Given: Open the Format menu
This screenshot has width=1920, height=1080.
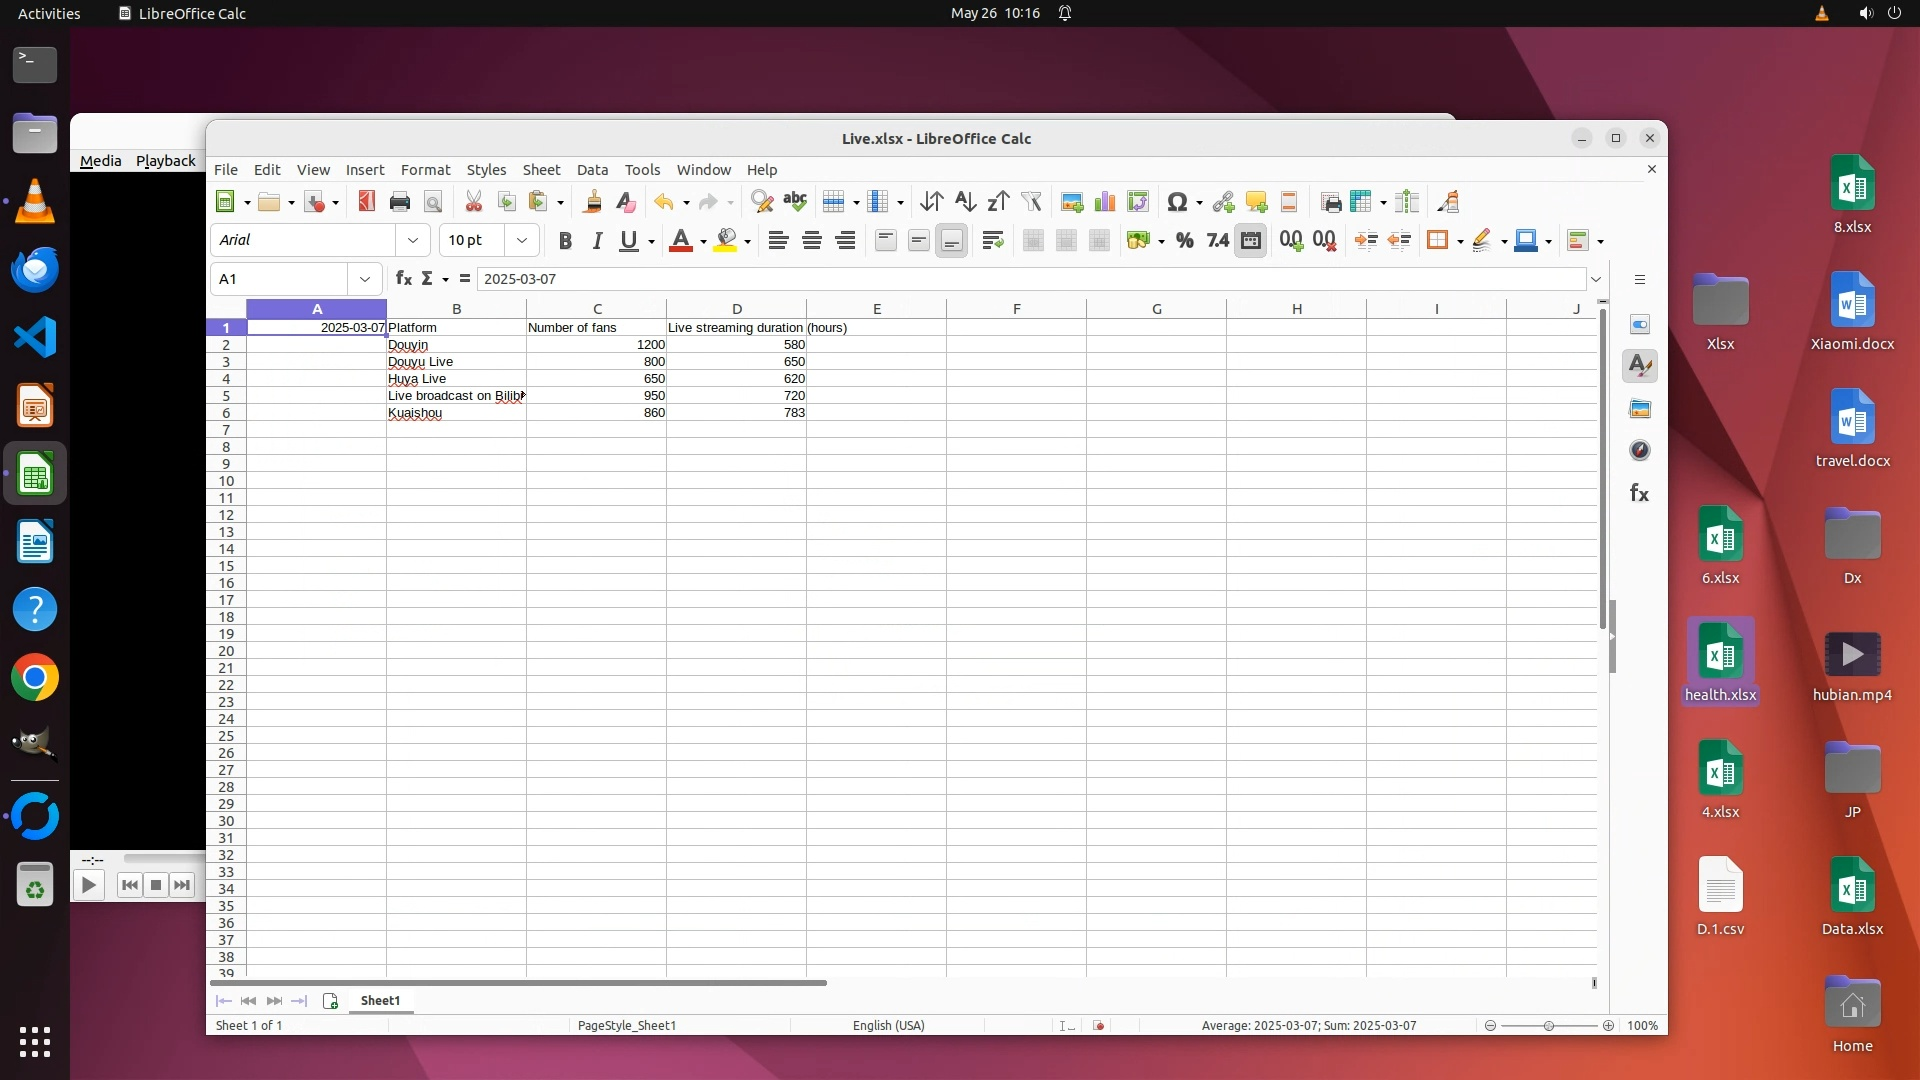Looking at the screenshot, I should pyautogui.click(x=425, y=170).
